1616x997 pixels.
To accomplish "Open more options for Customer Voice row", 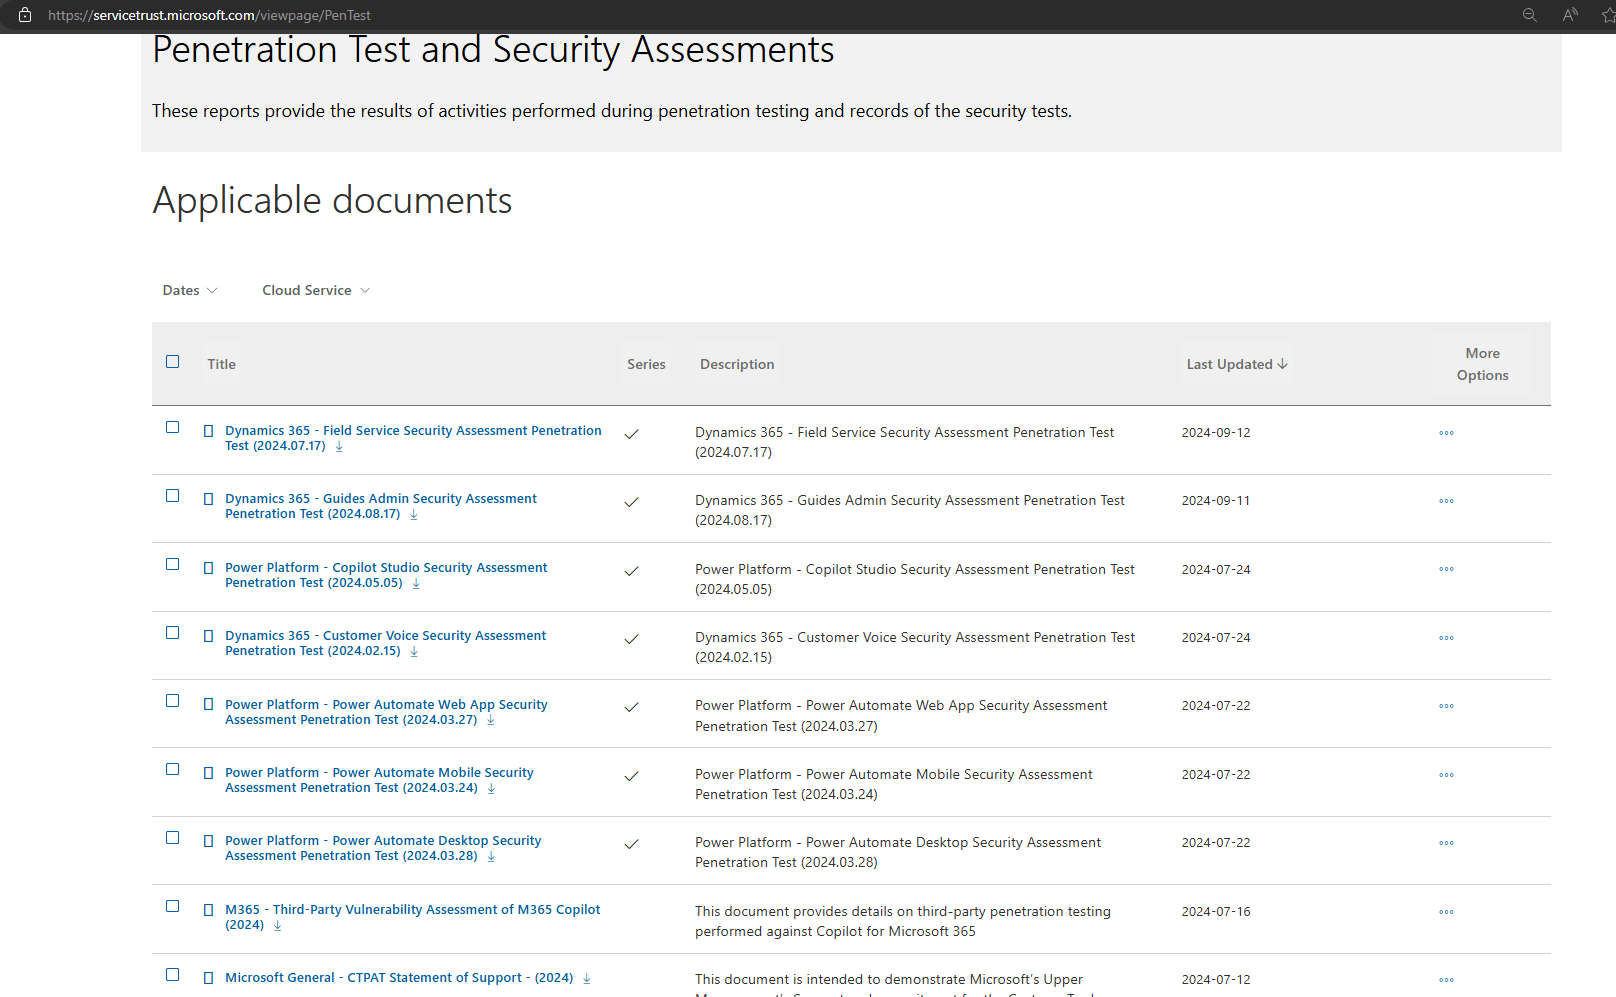I will coord(1446,638).
